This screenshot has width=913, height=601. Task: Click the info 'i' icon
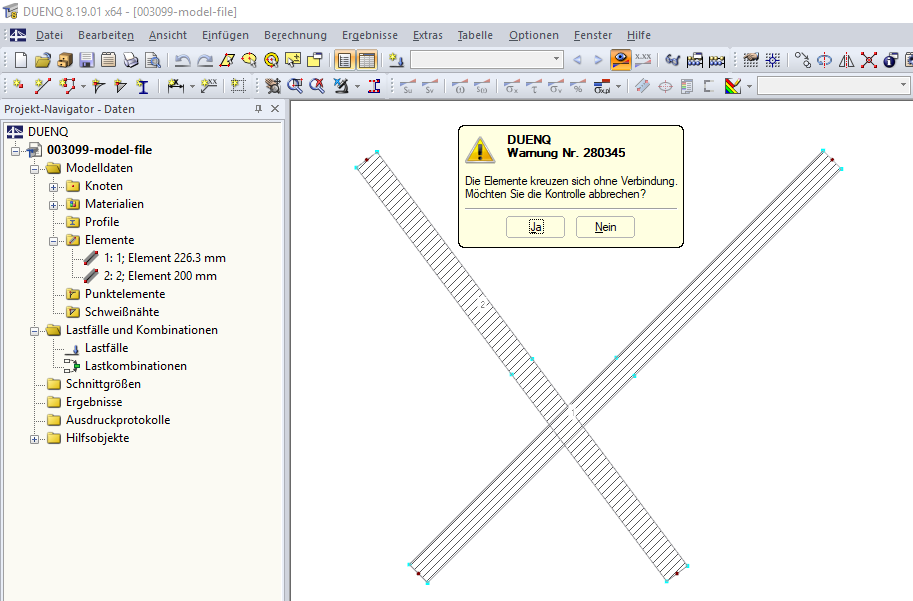891,60
